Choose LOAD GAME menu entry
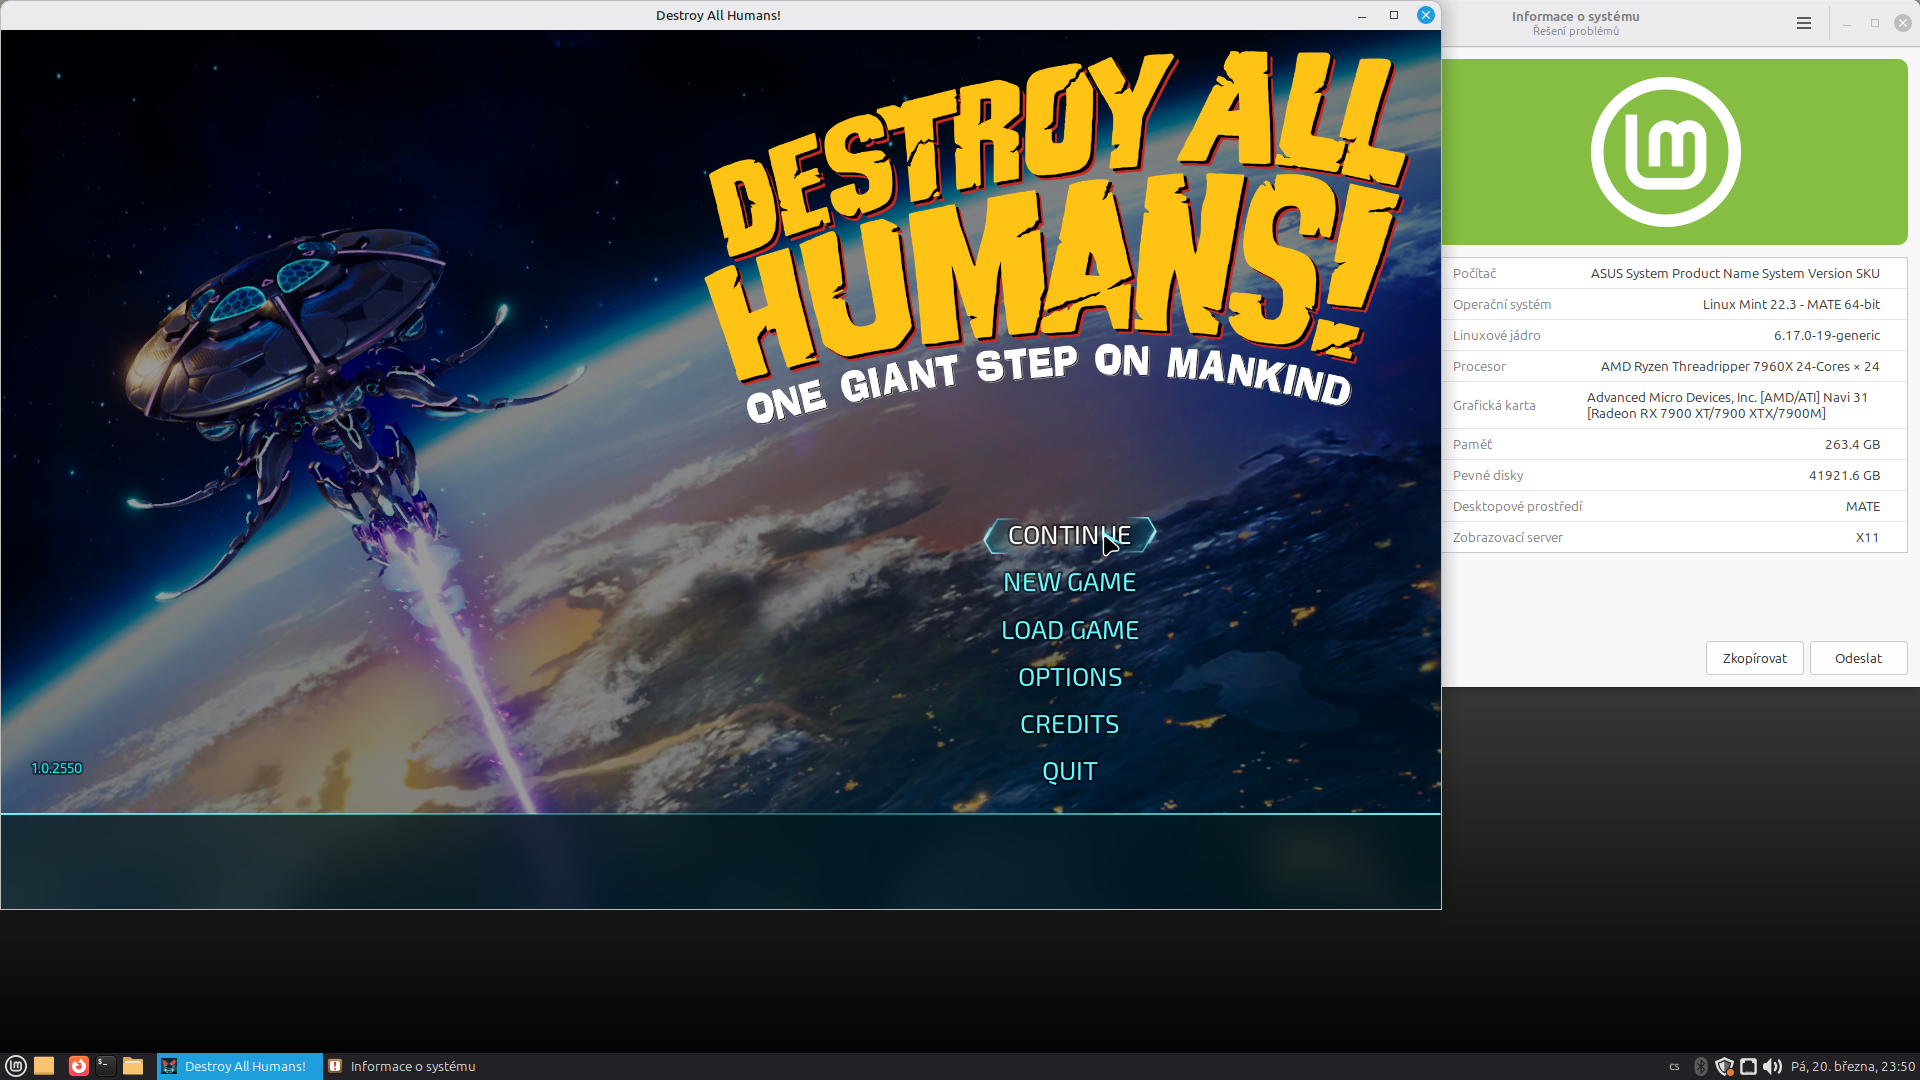Image resolution: width=1920 pixels, height=1080 pixels. (x=1069, y=630)
